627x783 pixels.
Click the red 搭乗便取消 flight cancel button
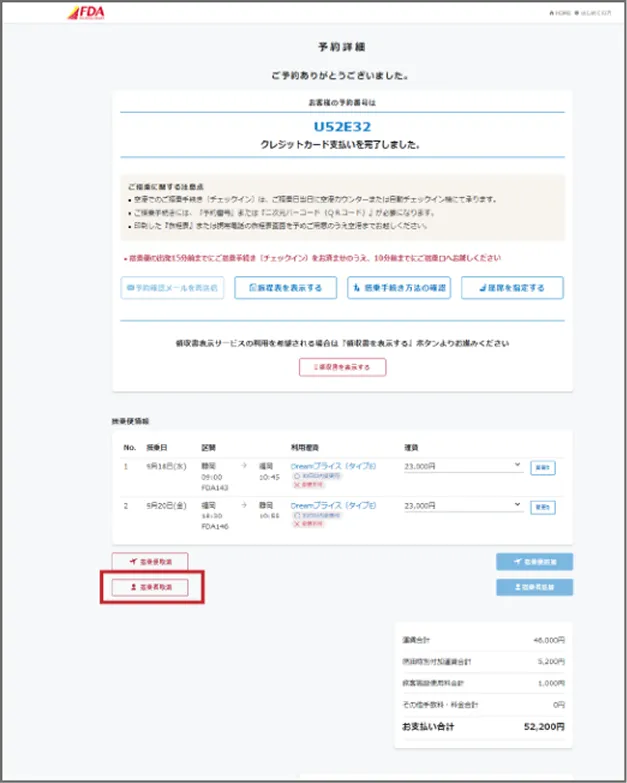pyautogui.click(x=150, y=562)
